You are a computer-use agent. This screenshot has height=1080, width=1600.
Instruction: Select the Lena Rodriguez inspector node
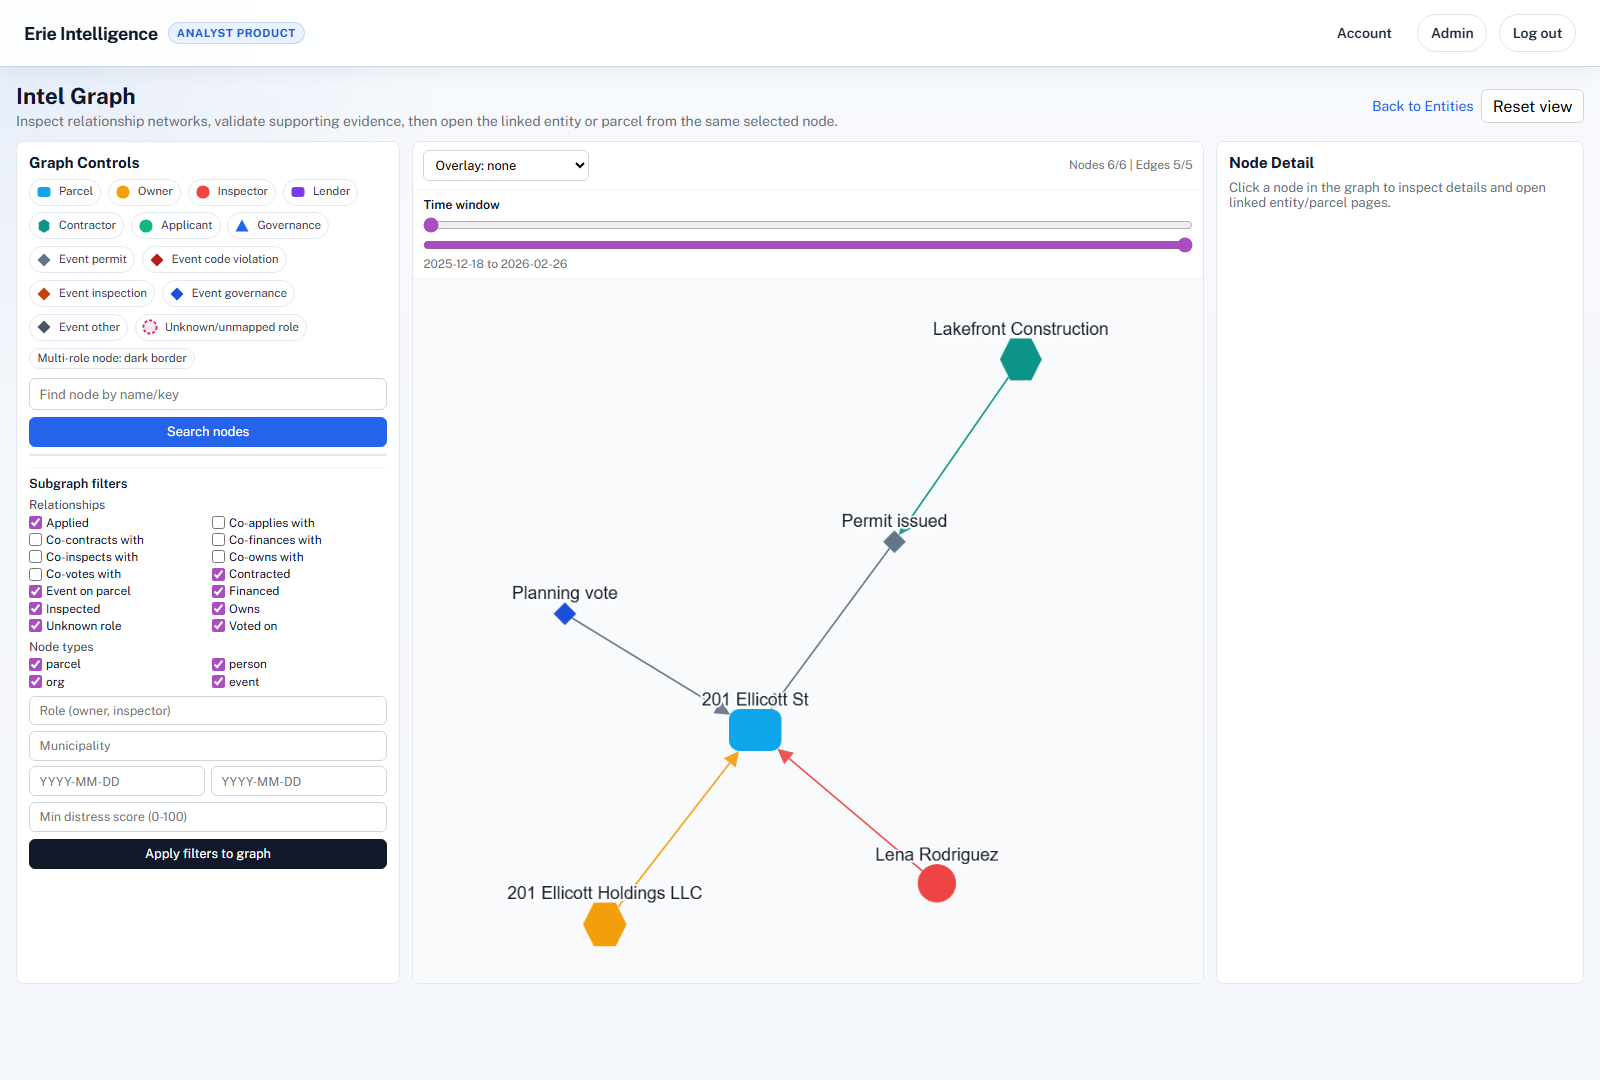[936, 883]
